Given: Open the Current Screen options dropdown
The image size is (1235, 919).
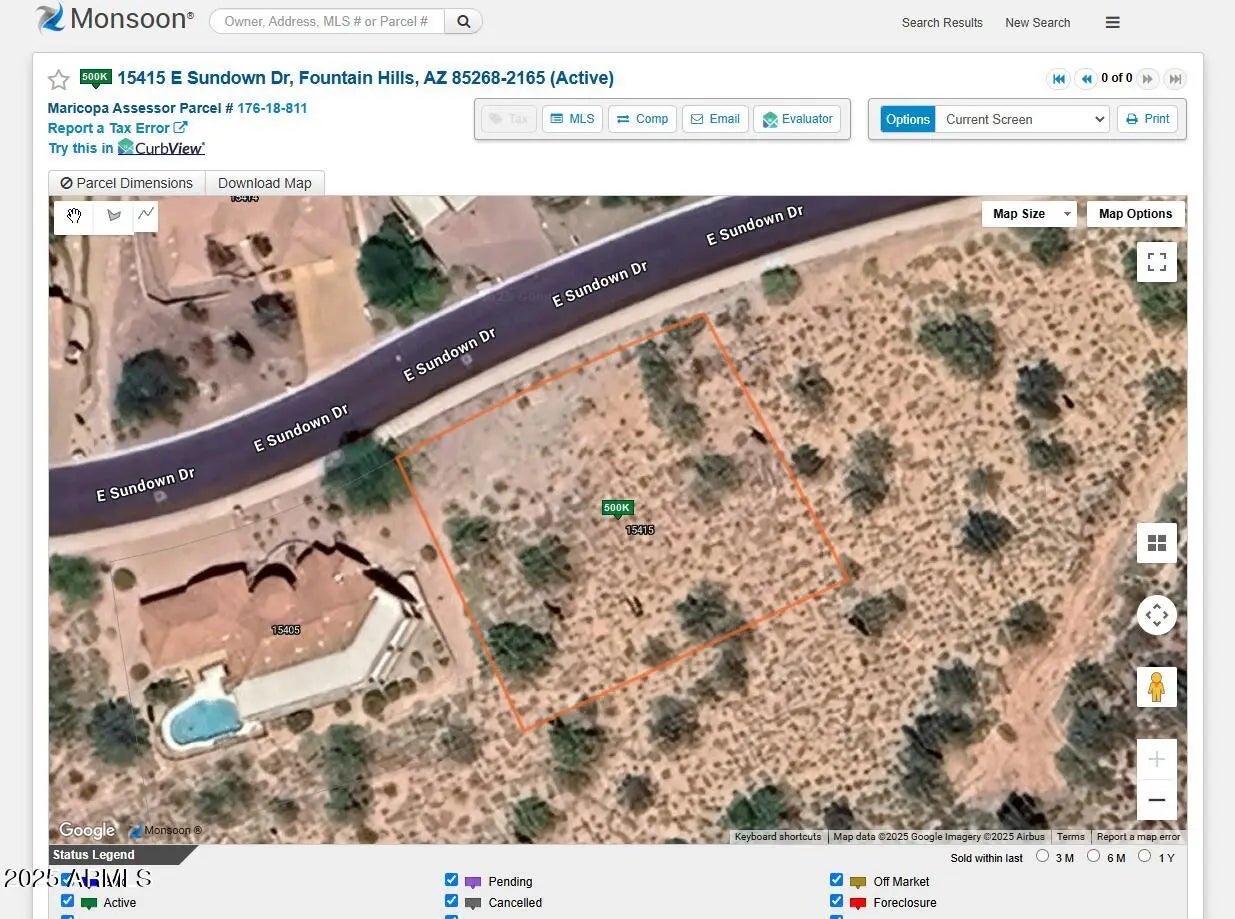Looking at the screenshot, I should click(1022, 119).
